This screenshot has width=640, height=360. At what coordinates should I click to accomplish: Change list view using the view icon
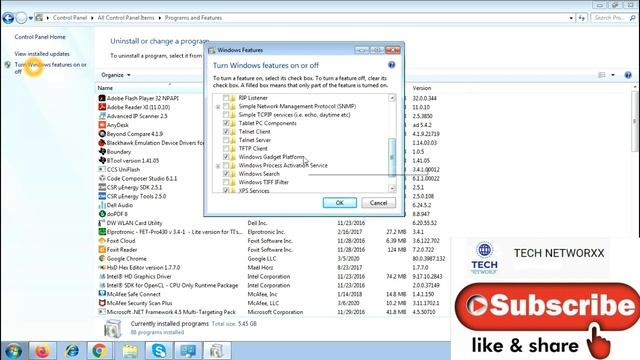point(602,75)
